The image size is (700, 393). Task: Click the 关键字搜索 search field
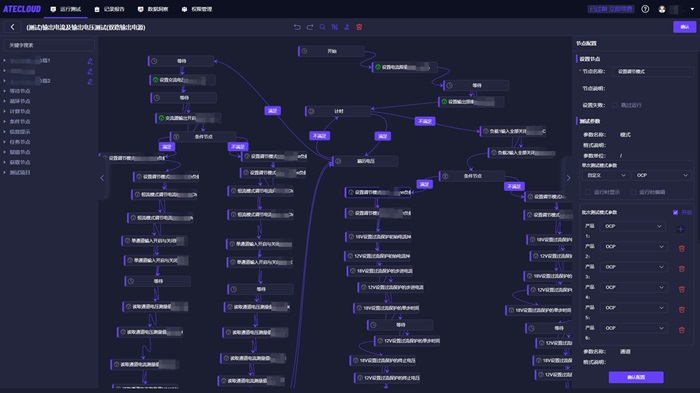(x=49, y=45)
